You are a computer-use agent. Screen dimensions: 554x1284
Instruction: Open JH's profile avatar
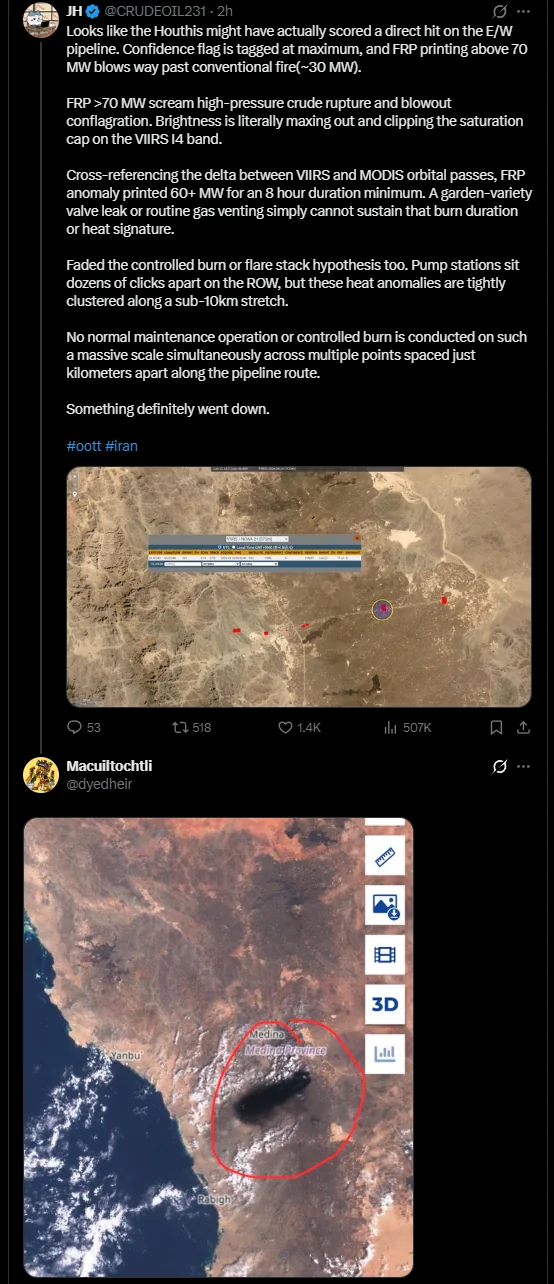pyautogui.click(x=40, y=19)
